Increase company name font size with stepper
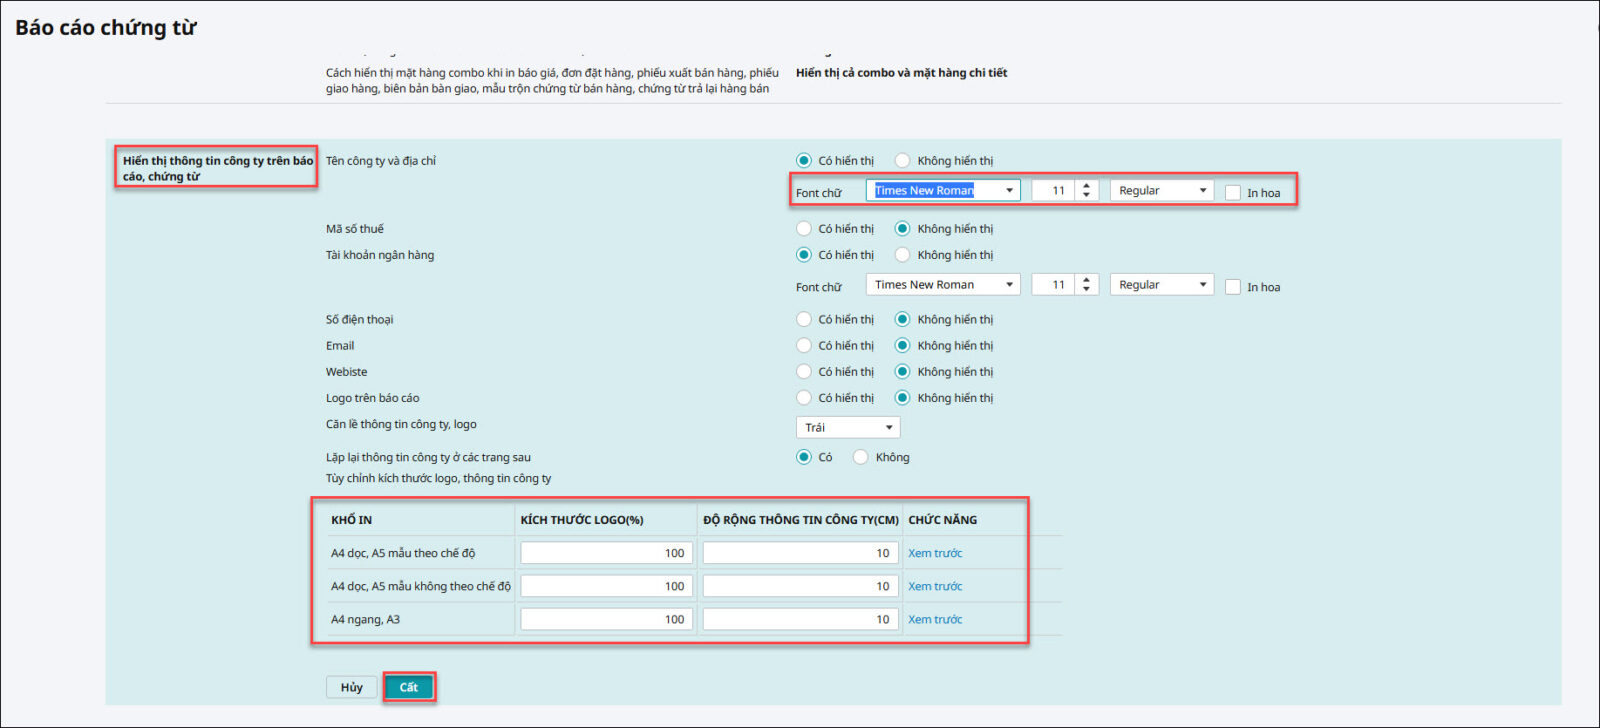 pyautogui.click(x=1087, y=186)
